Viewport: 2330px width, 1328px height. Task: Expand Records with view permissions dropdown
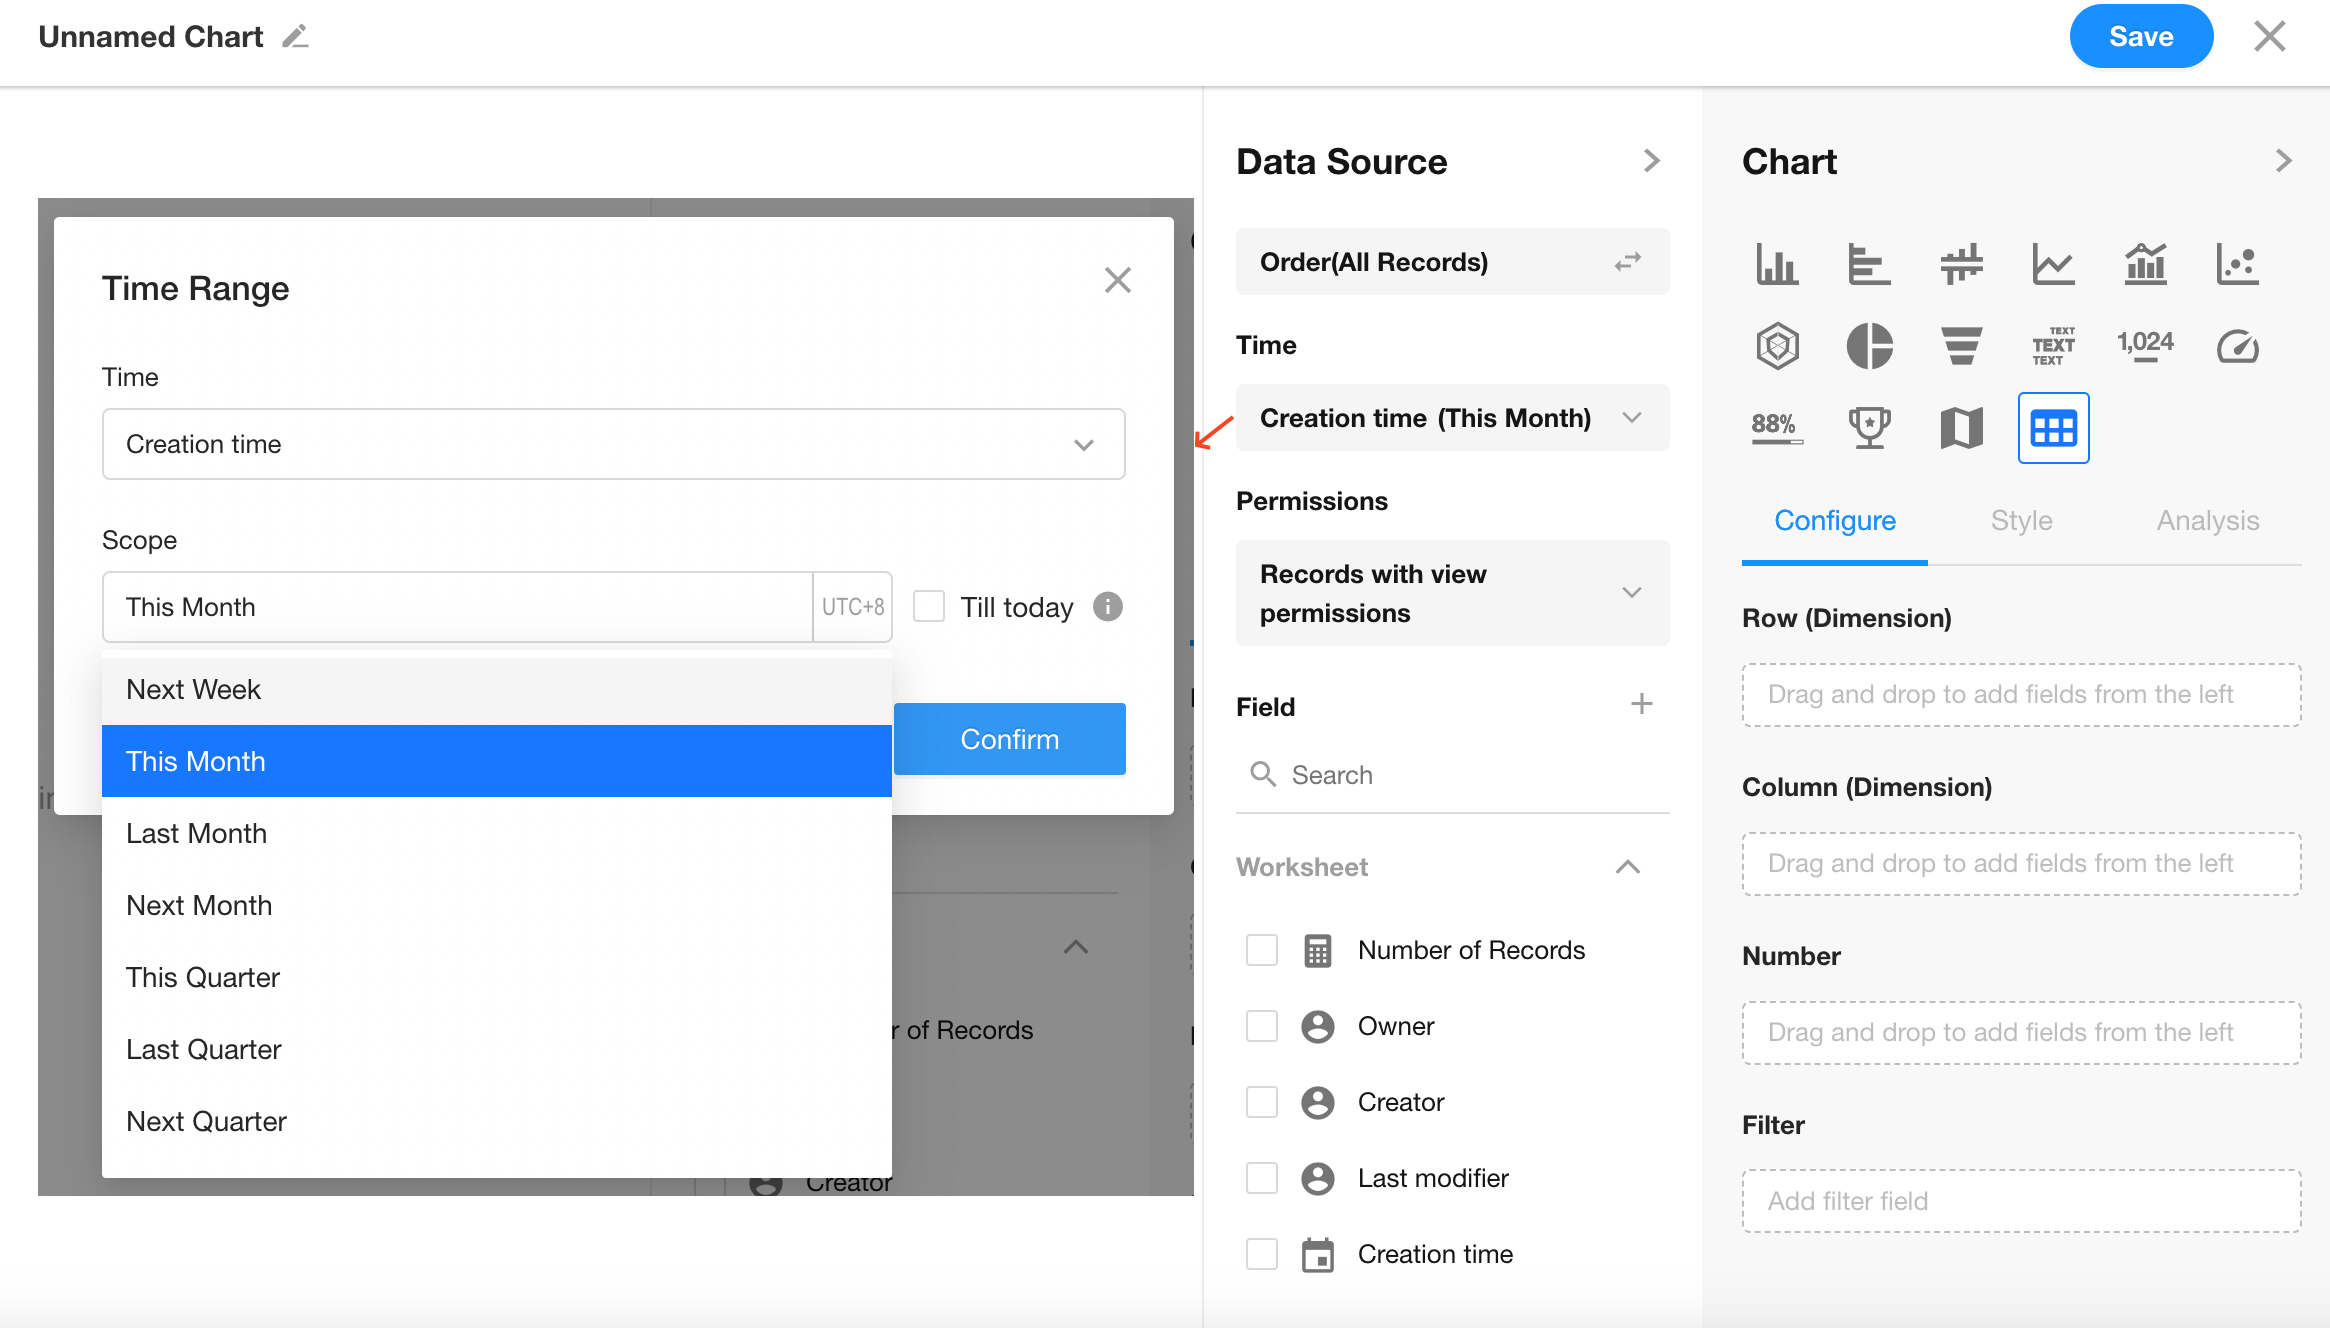pyautogui.click(x=1452, y=593)
